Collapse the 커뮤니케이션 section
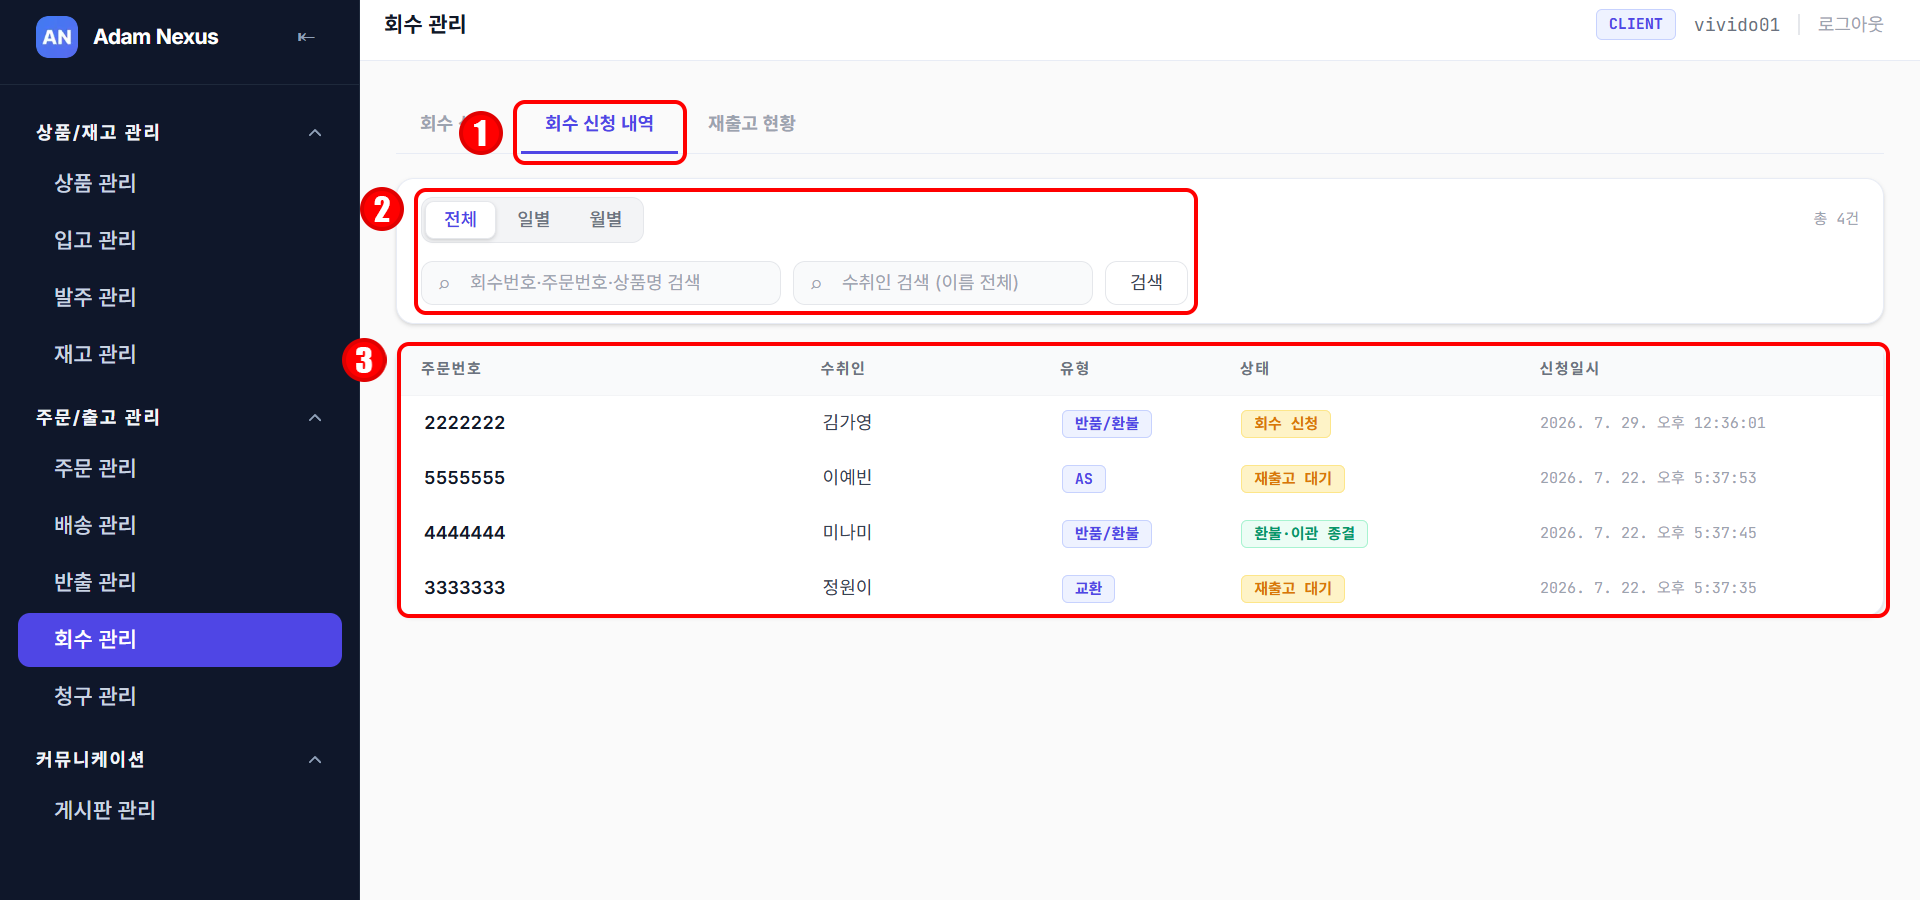 pyautogui.click(x=315, y=760)
